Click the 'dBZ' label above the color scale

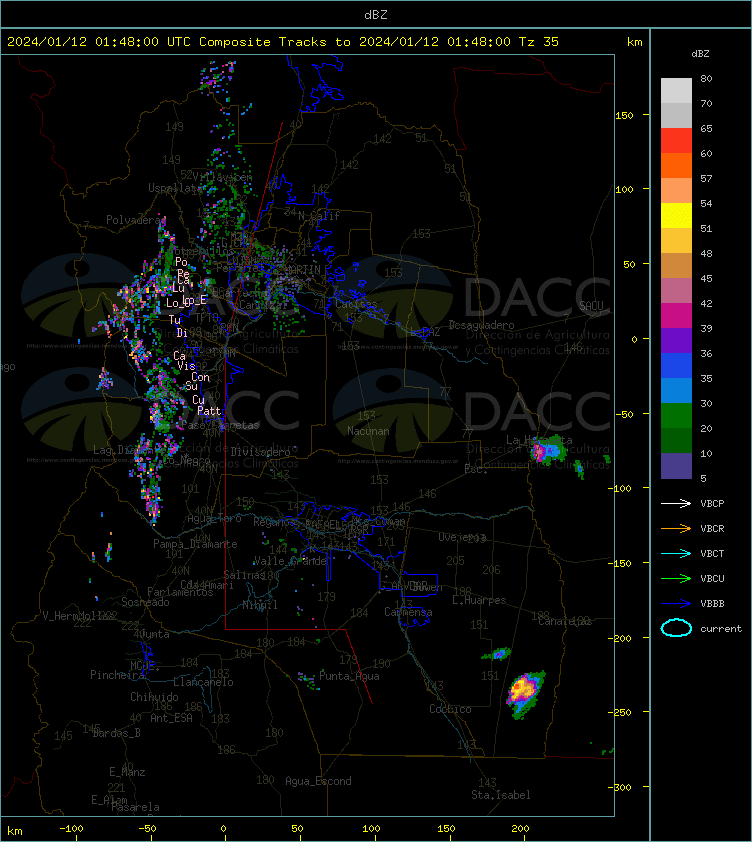tap(700, 54)
